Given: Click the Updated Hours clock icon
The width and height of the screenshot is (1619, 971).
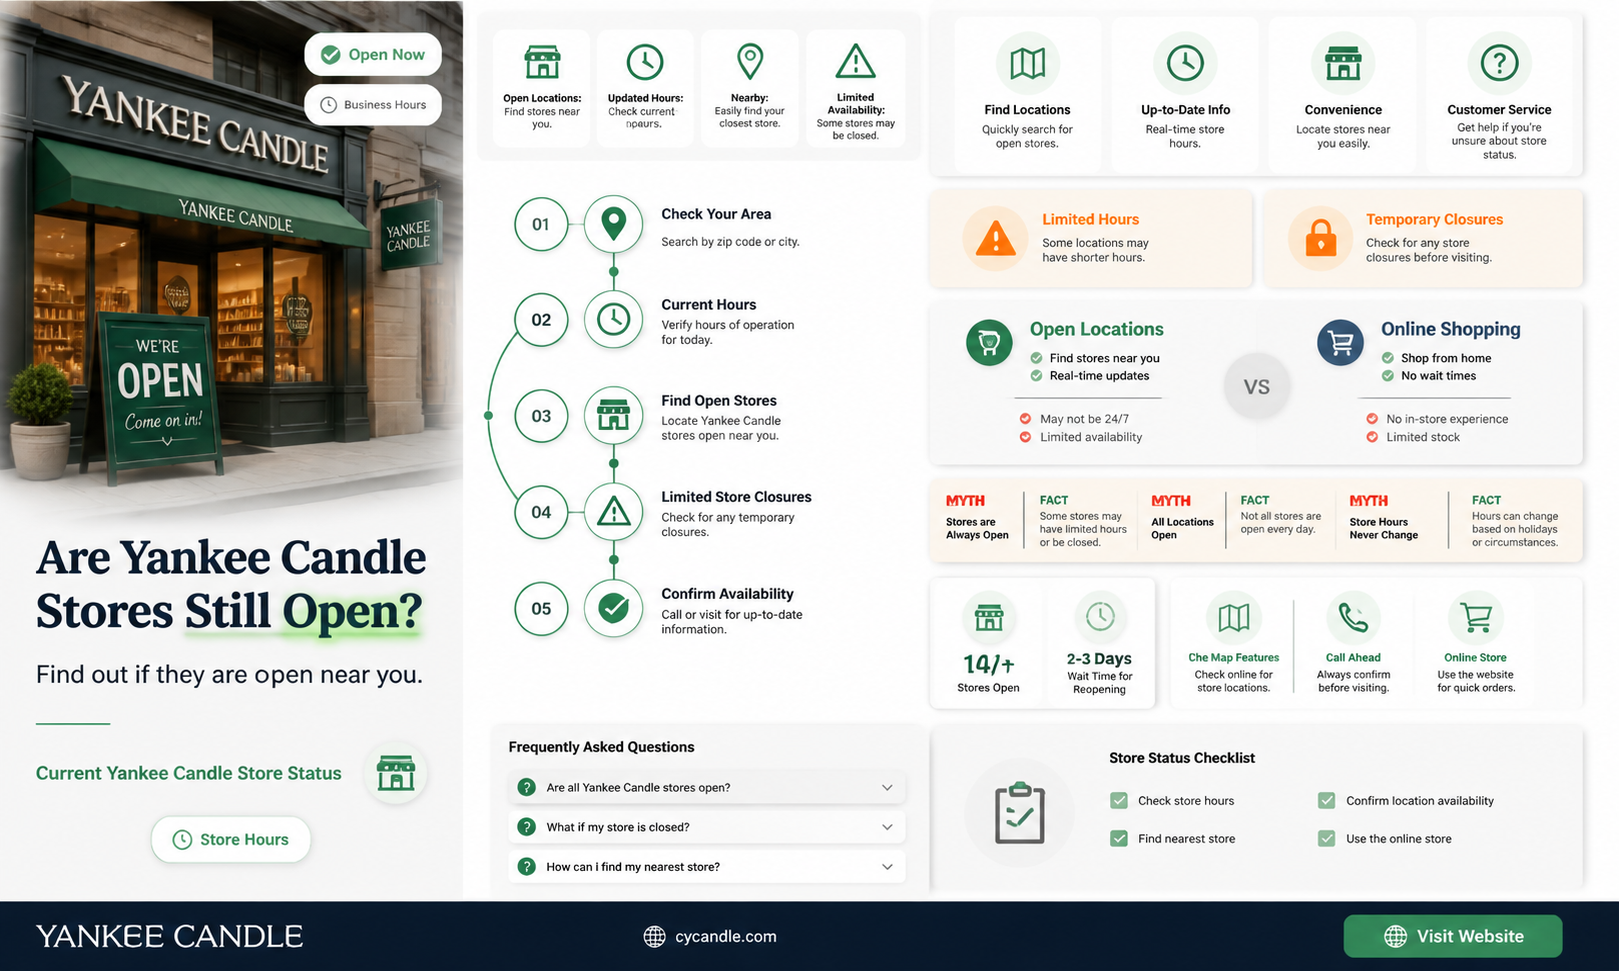Looking at the screenshot, I should coord(645,62).
